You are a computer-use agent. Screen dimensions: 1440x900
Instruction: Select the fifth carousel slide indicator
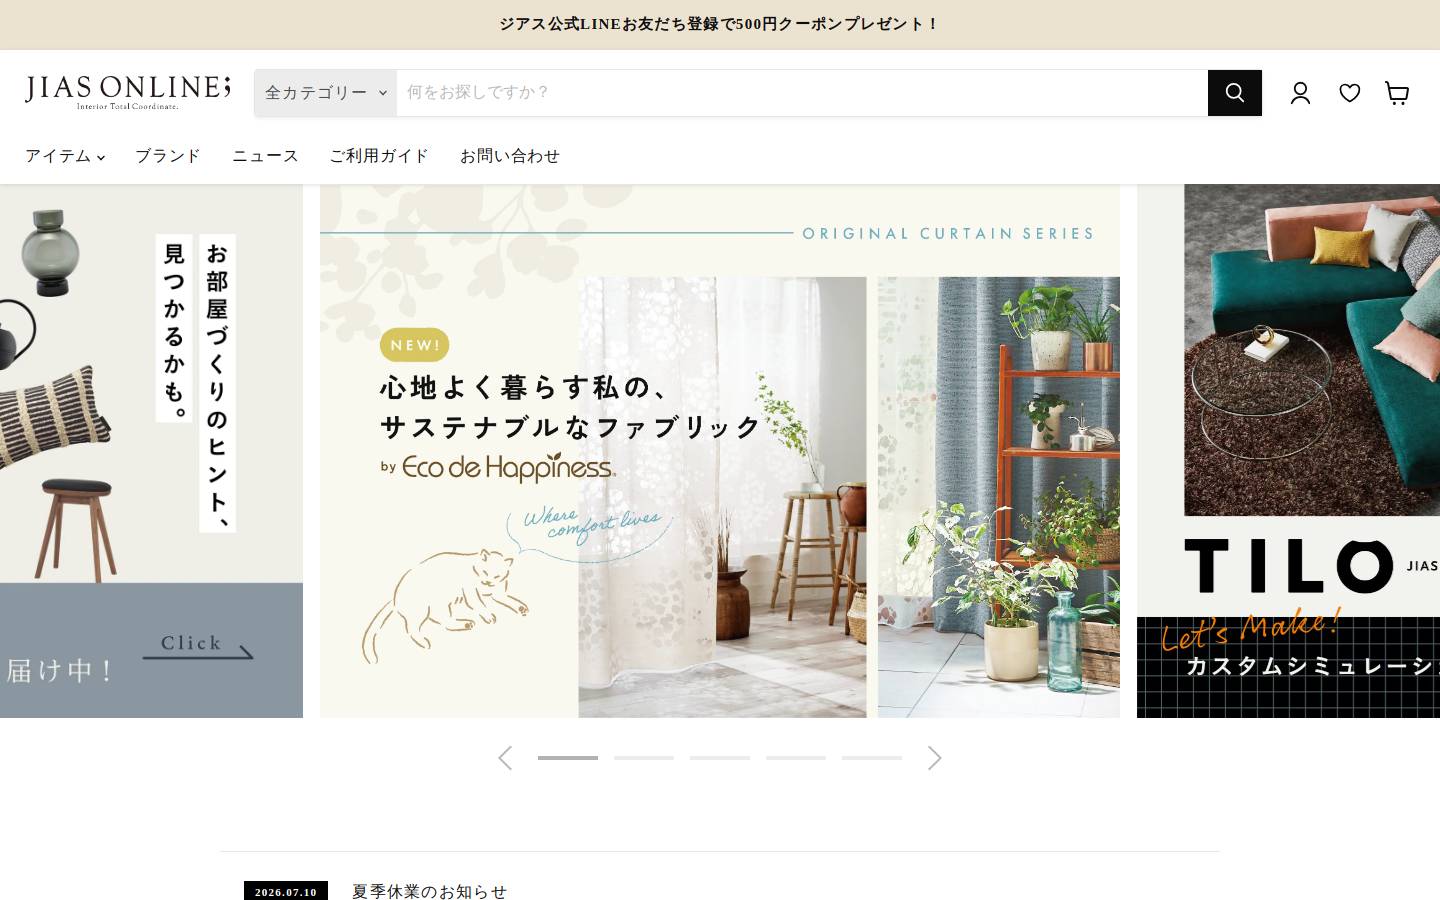(x=872, y=758)
